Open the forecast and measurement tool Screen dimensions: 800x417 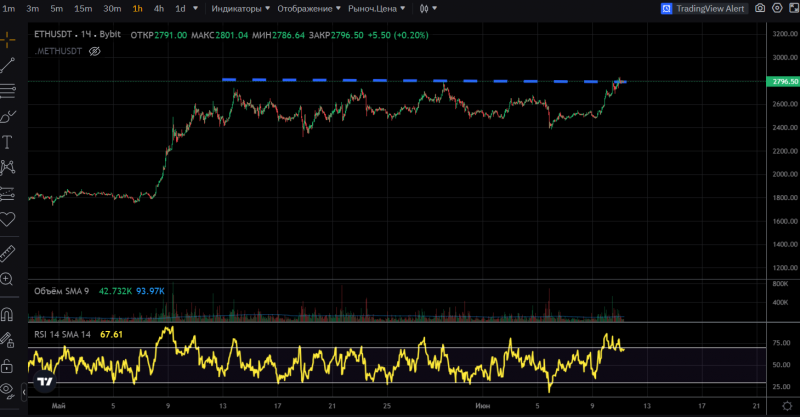click(7, 194)
